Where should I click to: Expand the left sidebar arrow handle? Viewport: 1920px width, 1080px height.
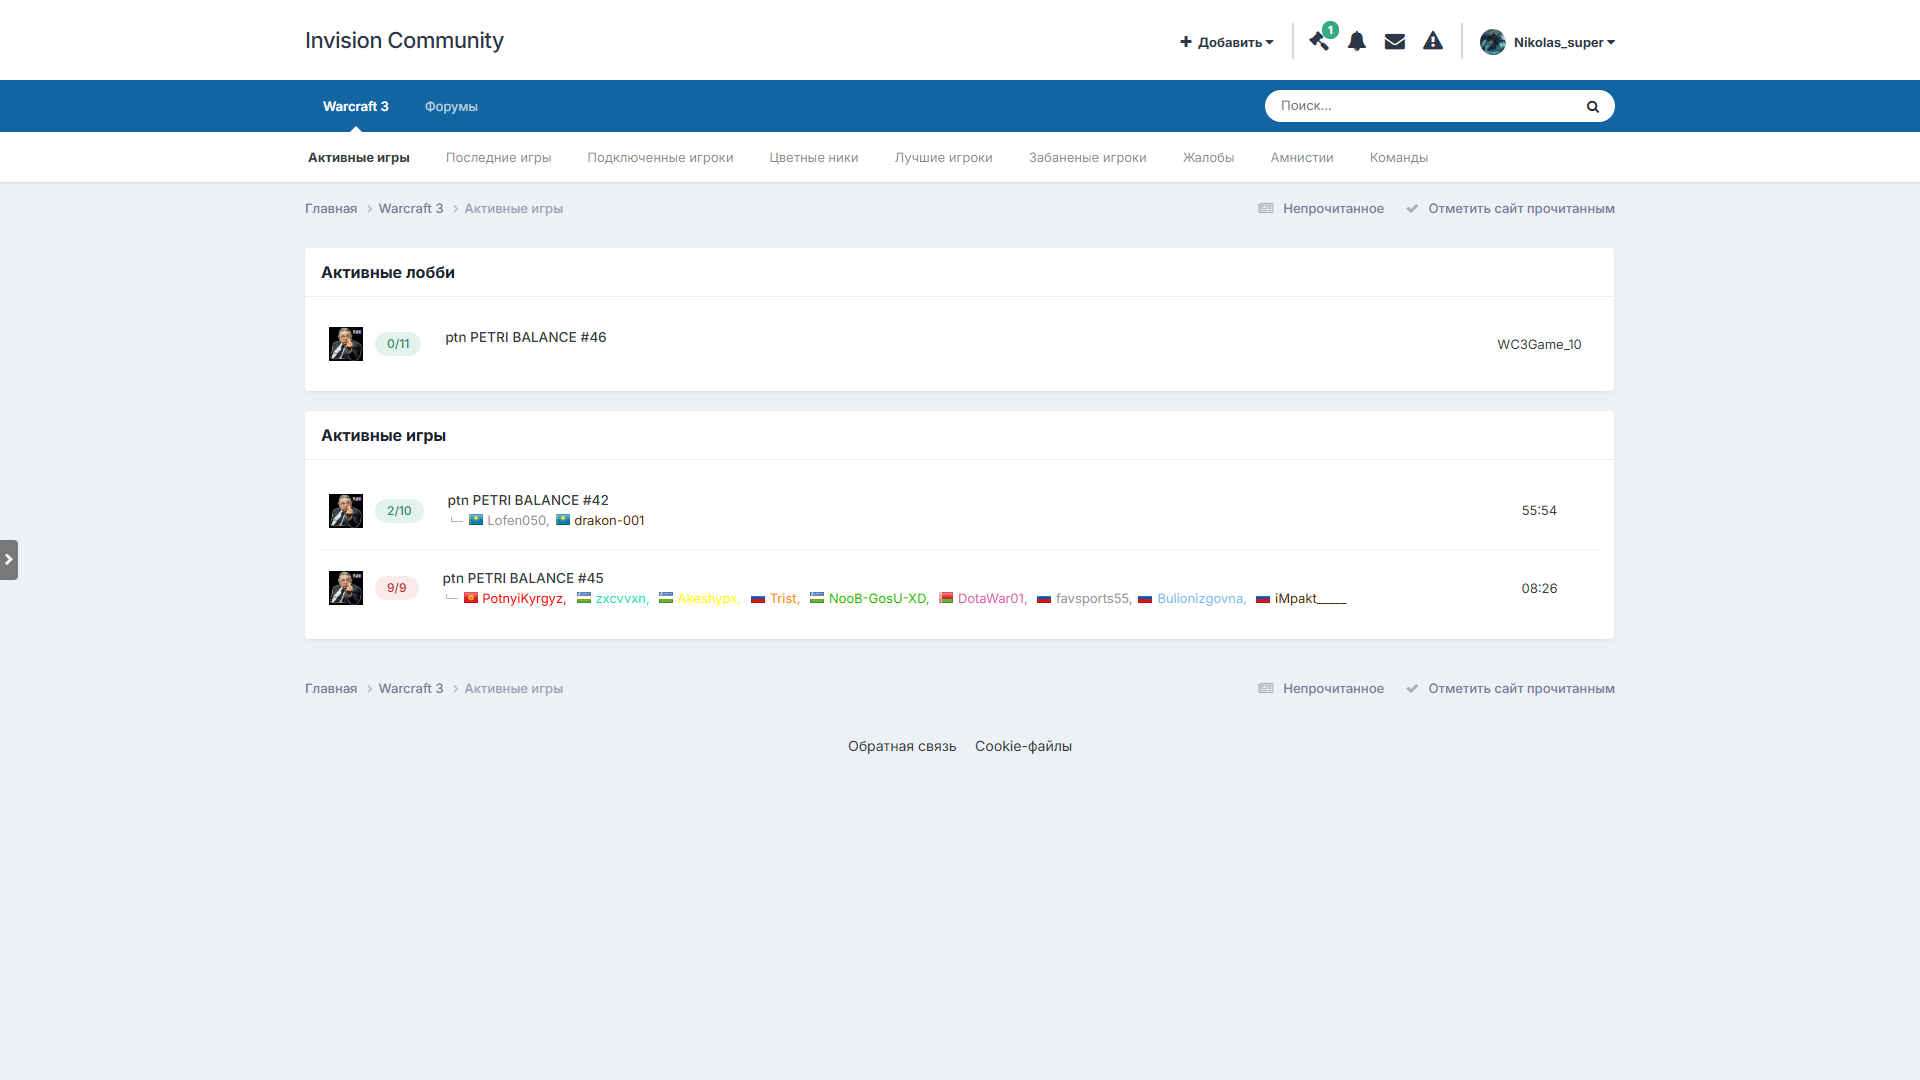click(x=9, y=560)
